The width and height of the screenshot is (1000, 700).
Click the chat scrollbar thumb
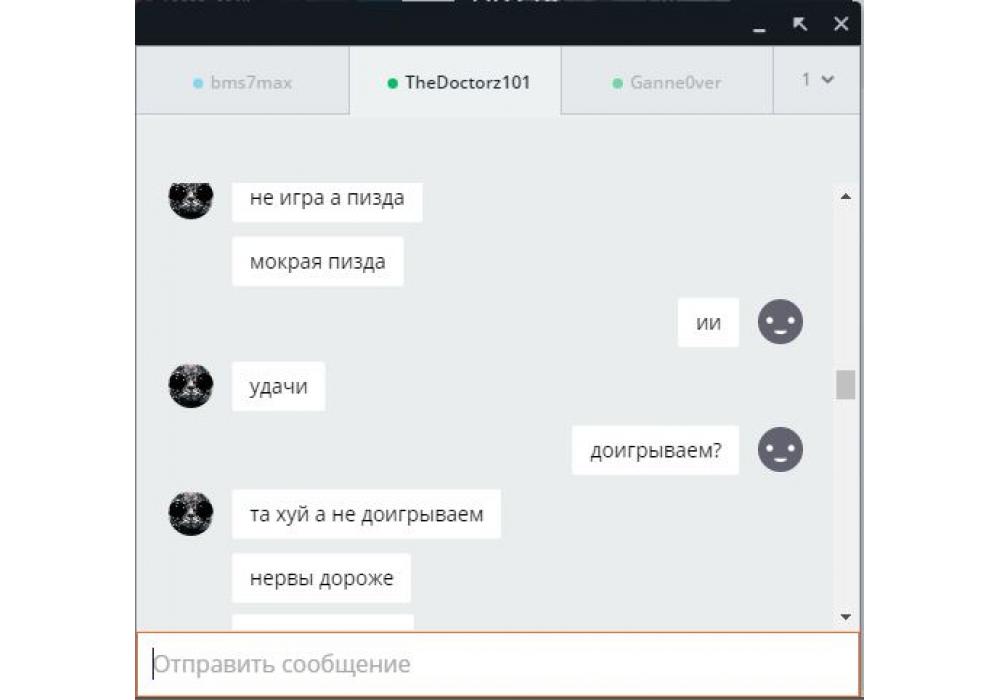846,384
